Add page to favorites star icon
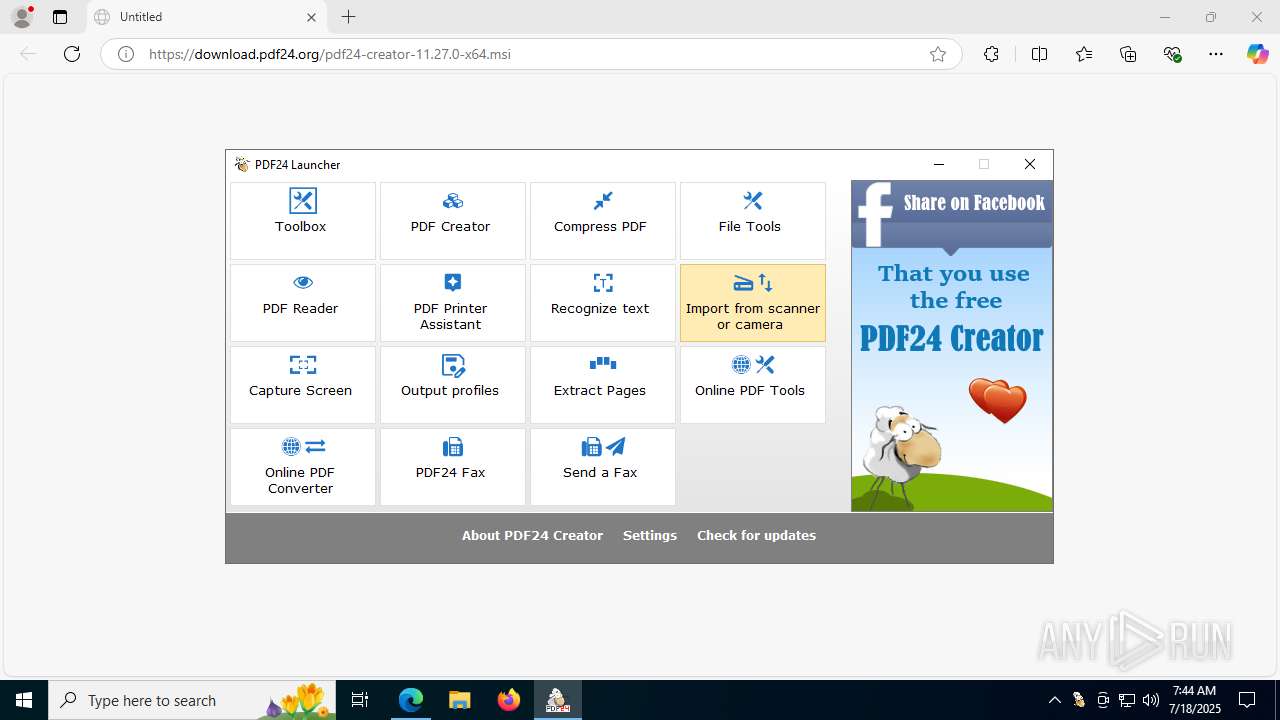Screen dimensions: 1280x720 click(x=938, y=54)
